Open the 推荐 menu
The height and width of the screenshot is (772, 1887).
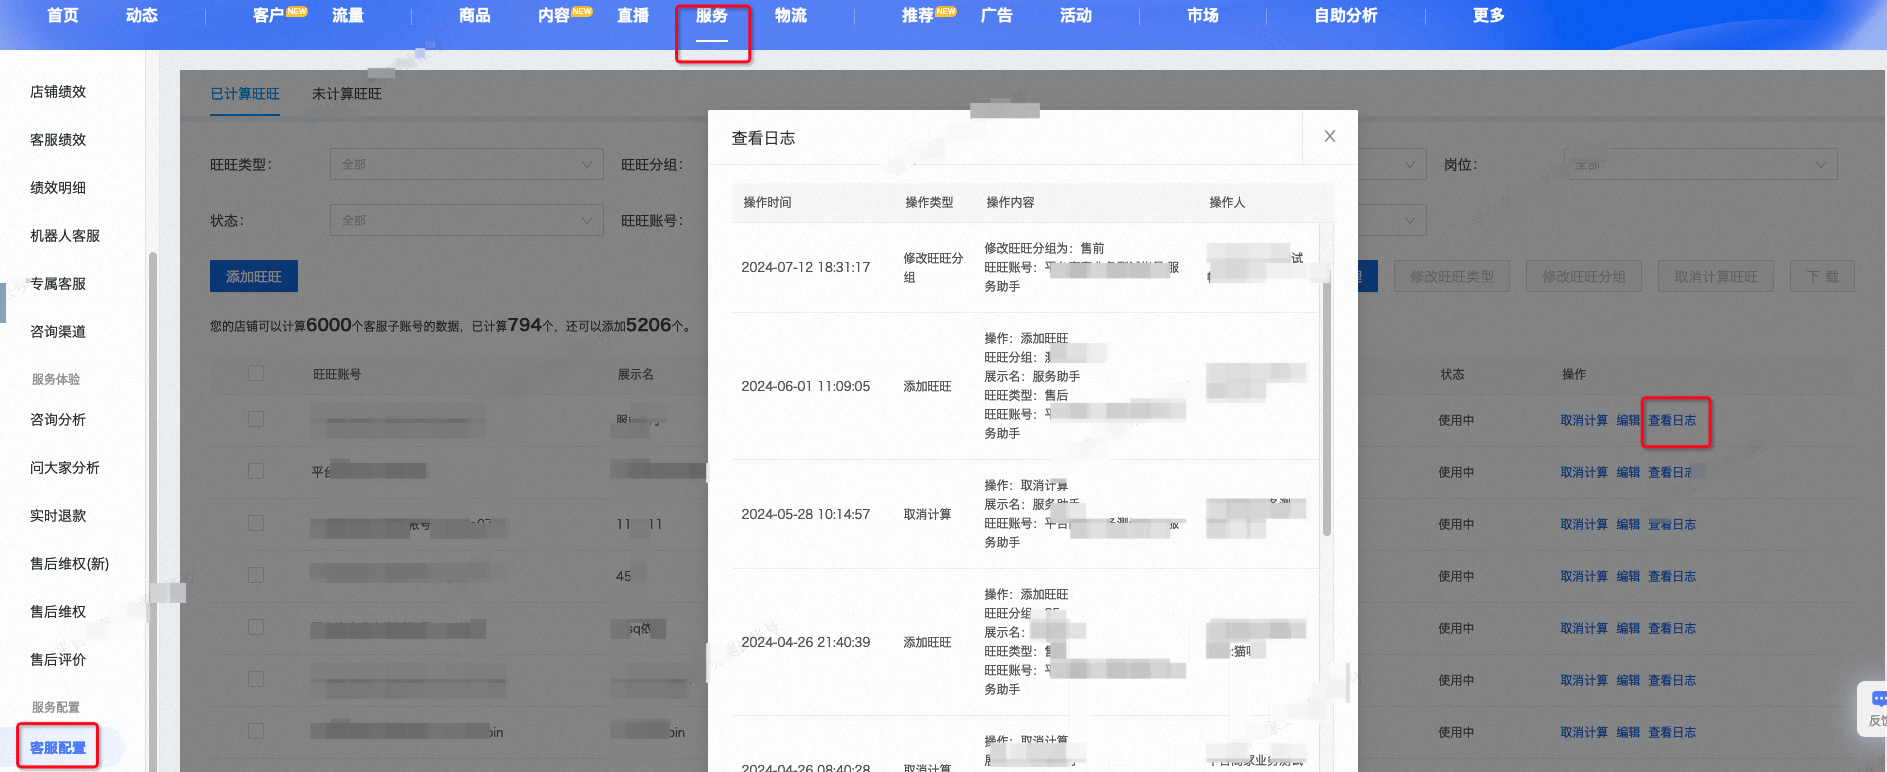[x=918, y=15]
